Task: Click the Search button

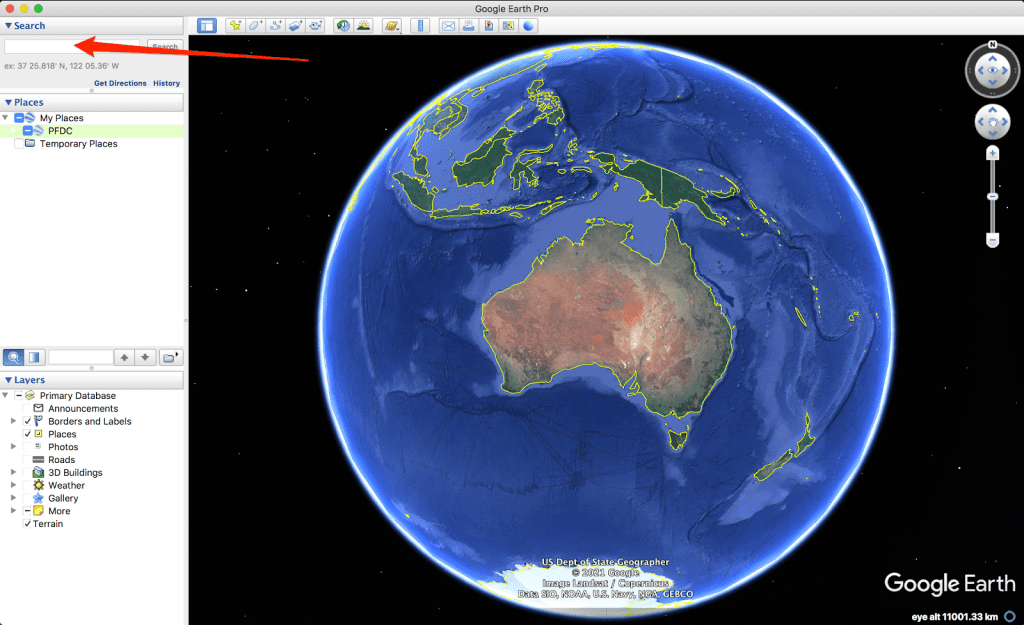Action: (x=165, y=46)
